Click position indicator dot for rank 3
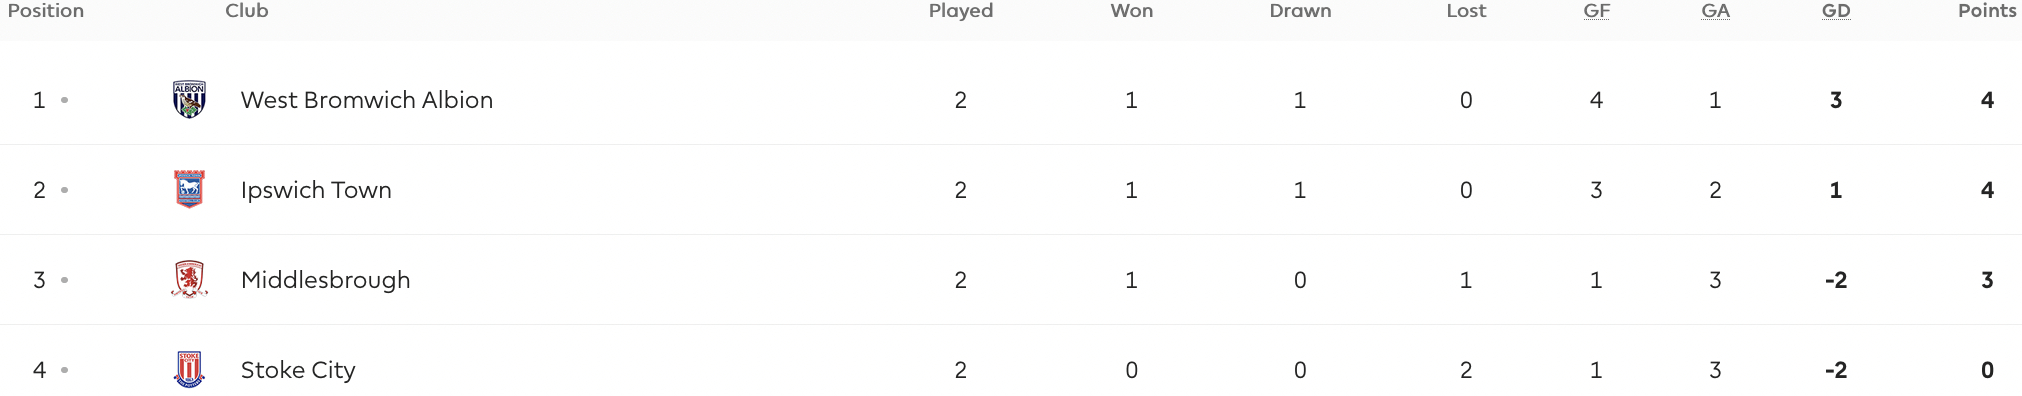 pyautogui.click(x=64, y=280)
